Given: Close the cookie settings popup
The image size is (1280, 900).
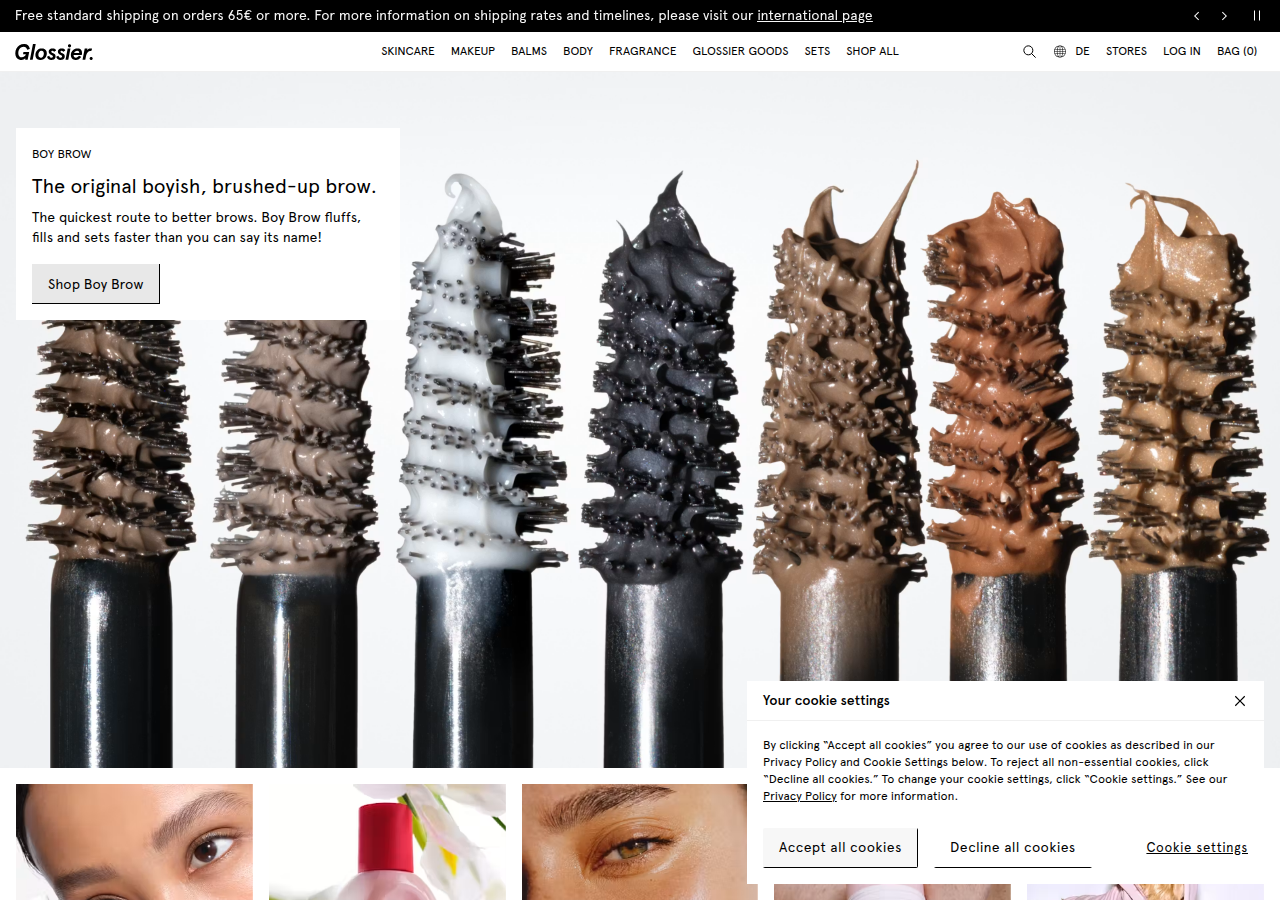Looking at the screenshot, I should pyautogui.click(x=1240, y=701).
